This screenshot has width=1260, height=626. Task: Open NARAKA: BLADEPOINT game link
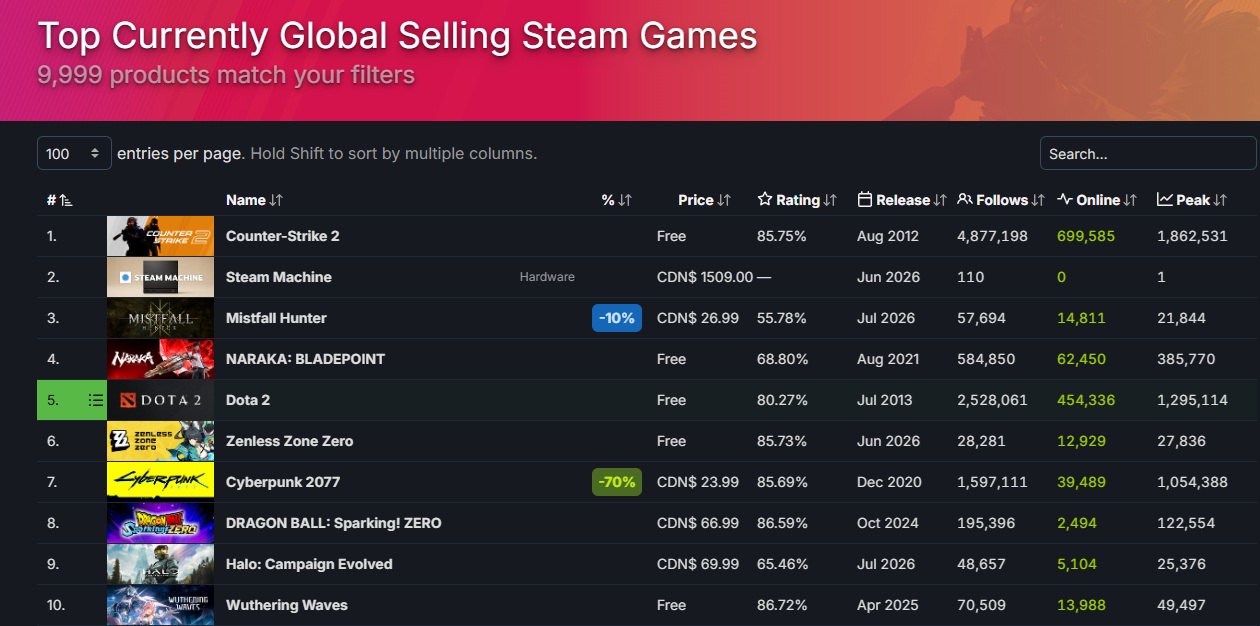305,359
